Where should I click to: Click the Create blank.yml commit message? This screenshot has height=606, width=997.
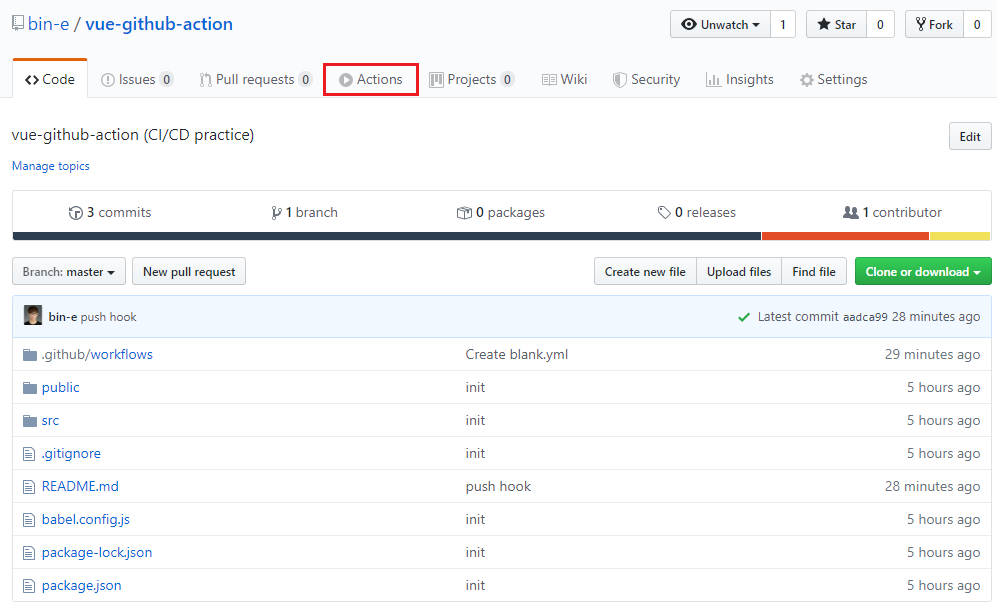click(517, 355)
